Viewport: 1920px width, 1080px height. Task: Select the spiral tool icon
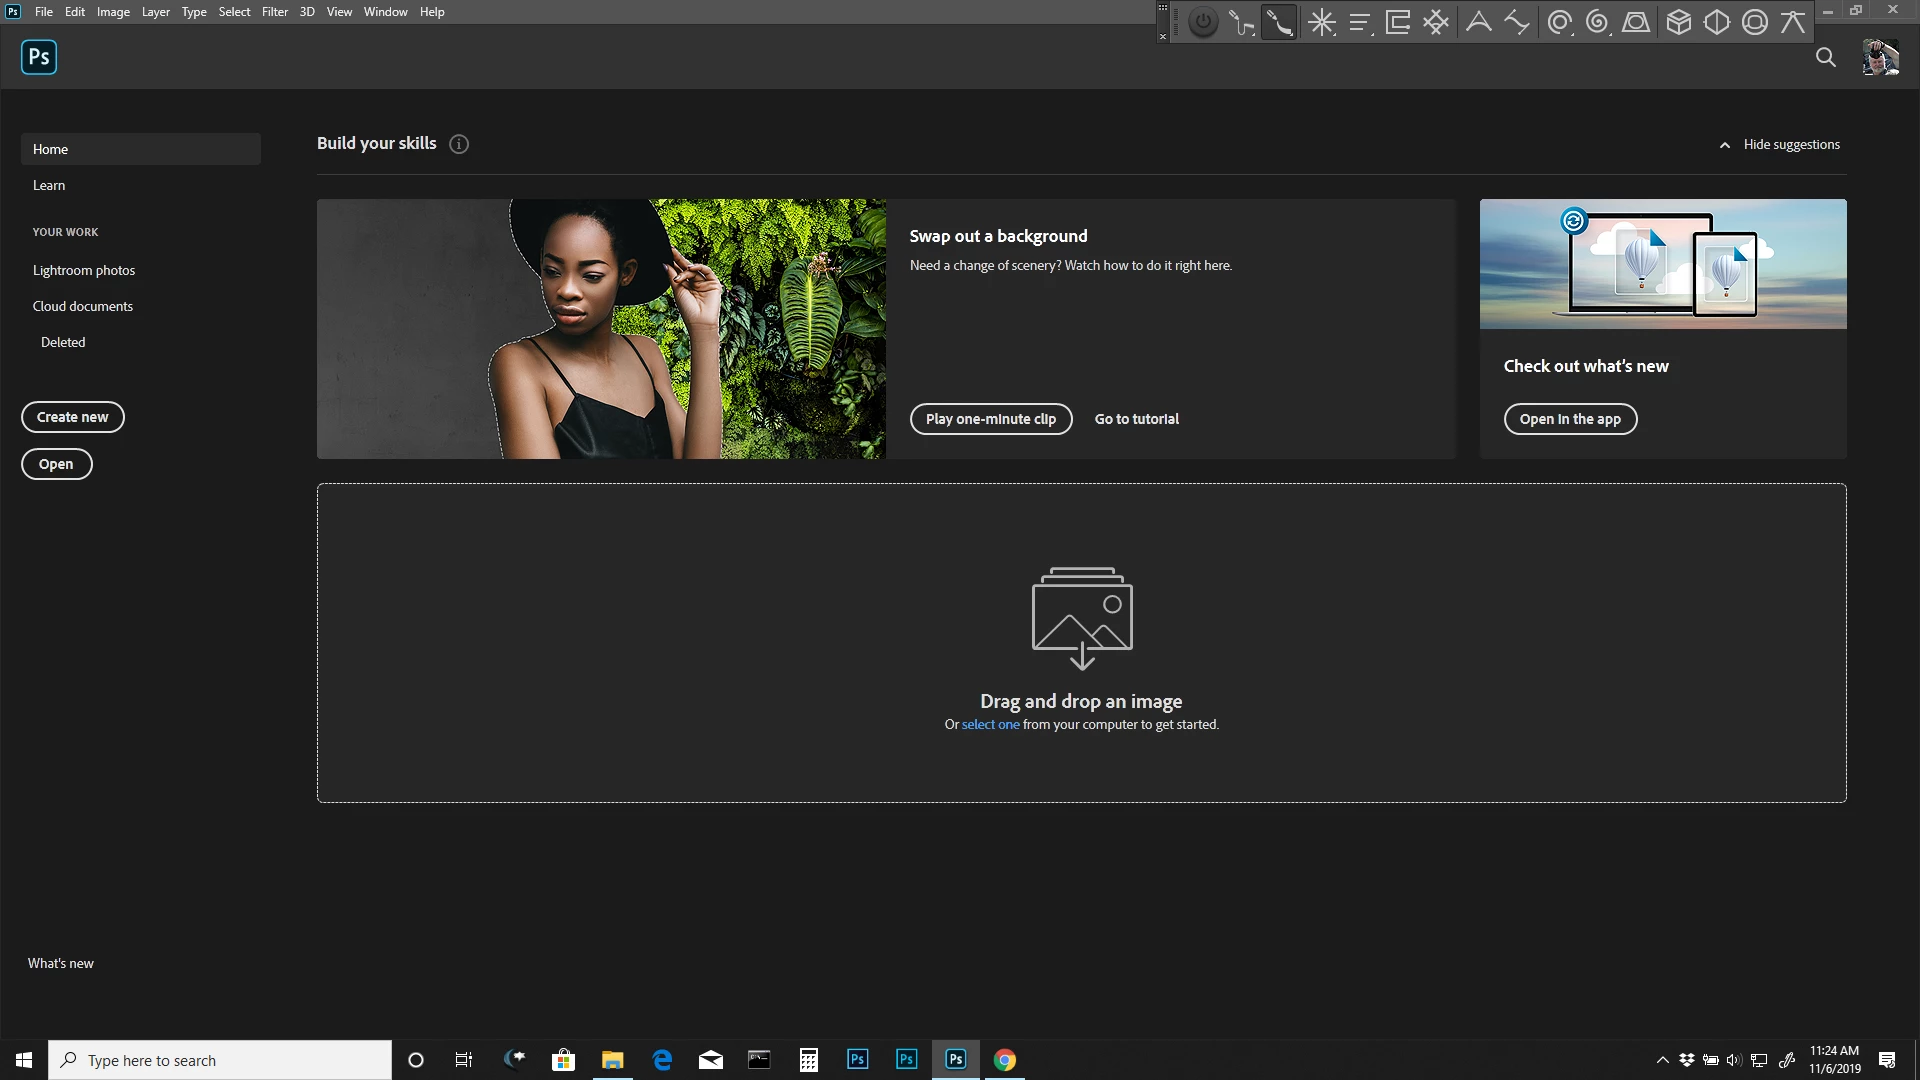[x=1597, y=22]
